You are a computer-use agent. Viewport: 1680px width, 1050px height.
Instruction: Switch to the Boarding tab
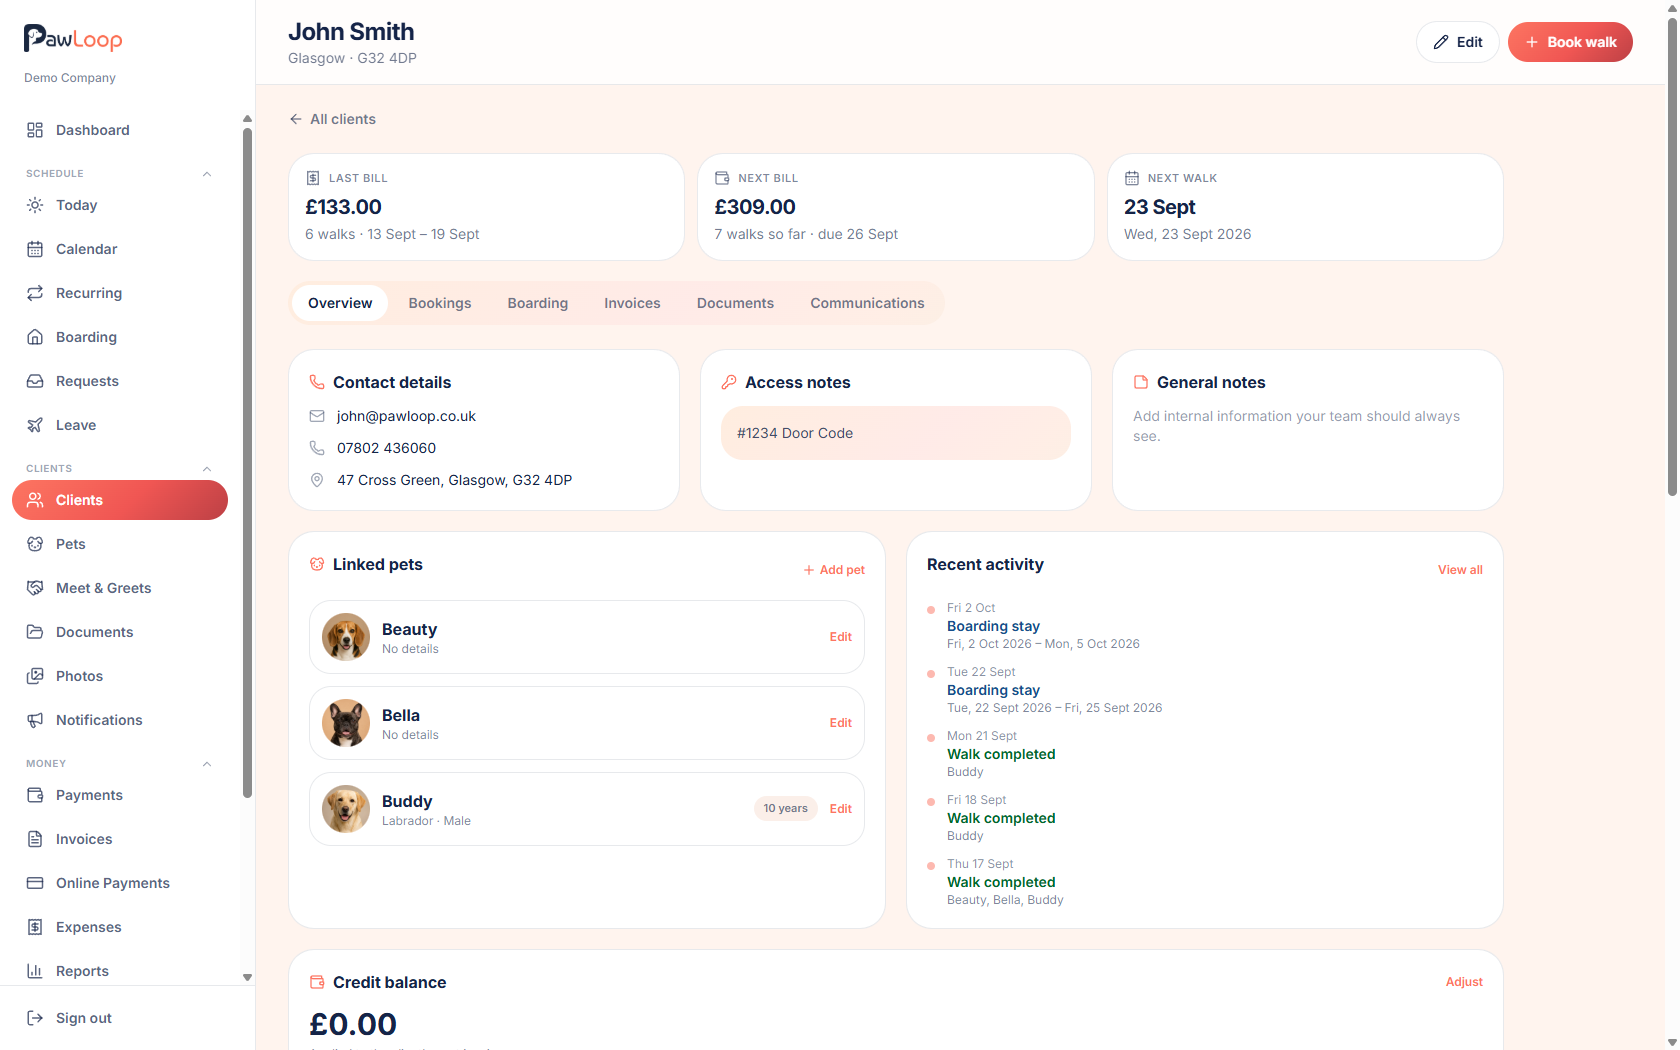pos(538,303)
